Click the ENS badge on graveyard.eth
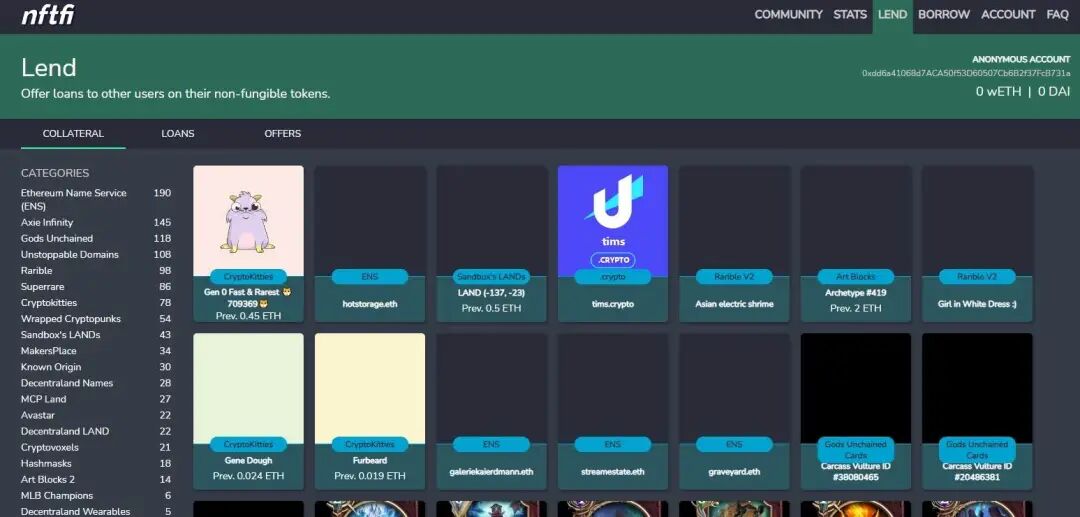 coord(734,445)
